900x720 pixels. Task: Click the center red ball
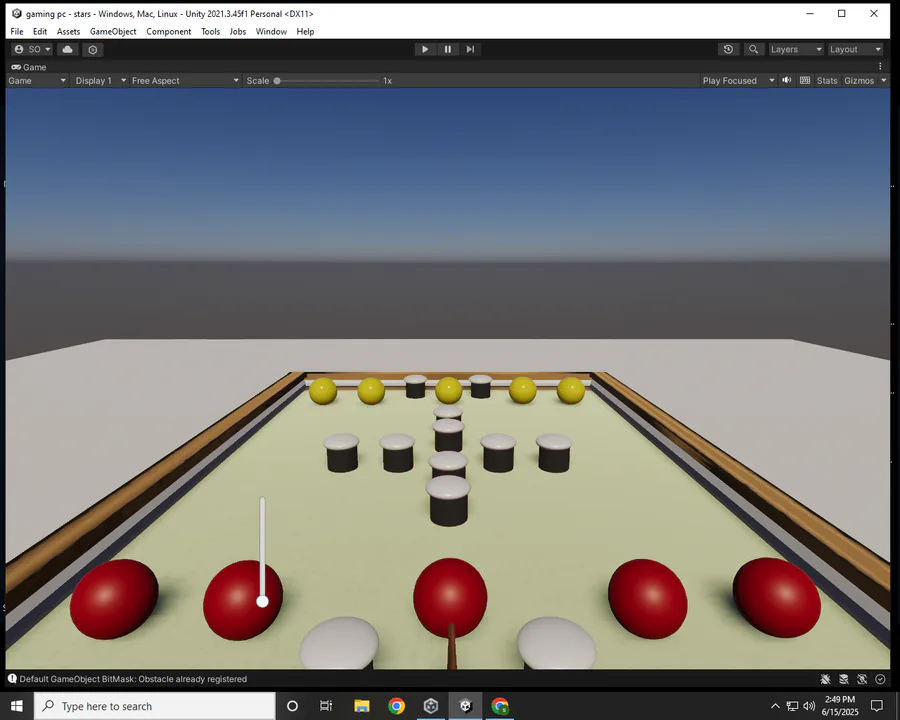tap(450, 597)
